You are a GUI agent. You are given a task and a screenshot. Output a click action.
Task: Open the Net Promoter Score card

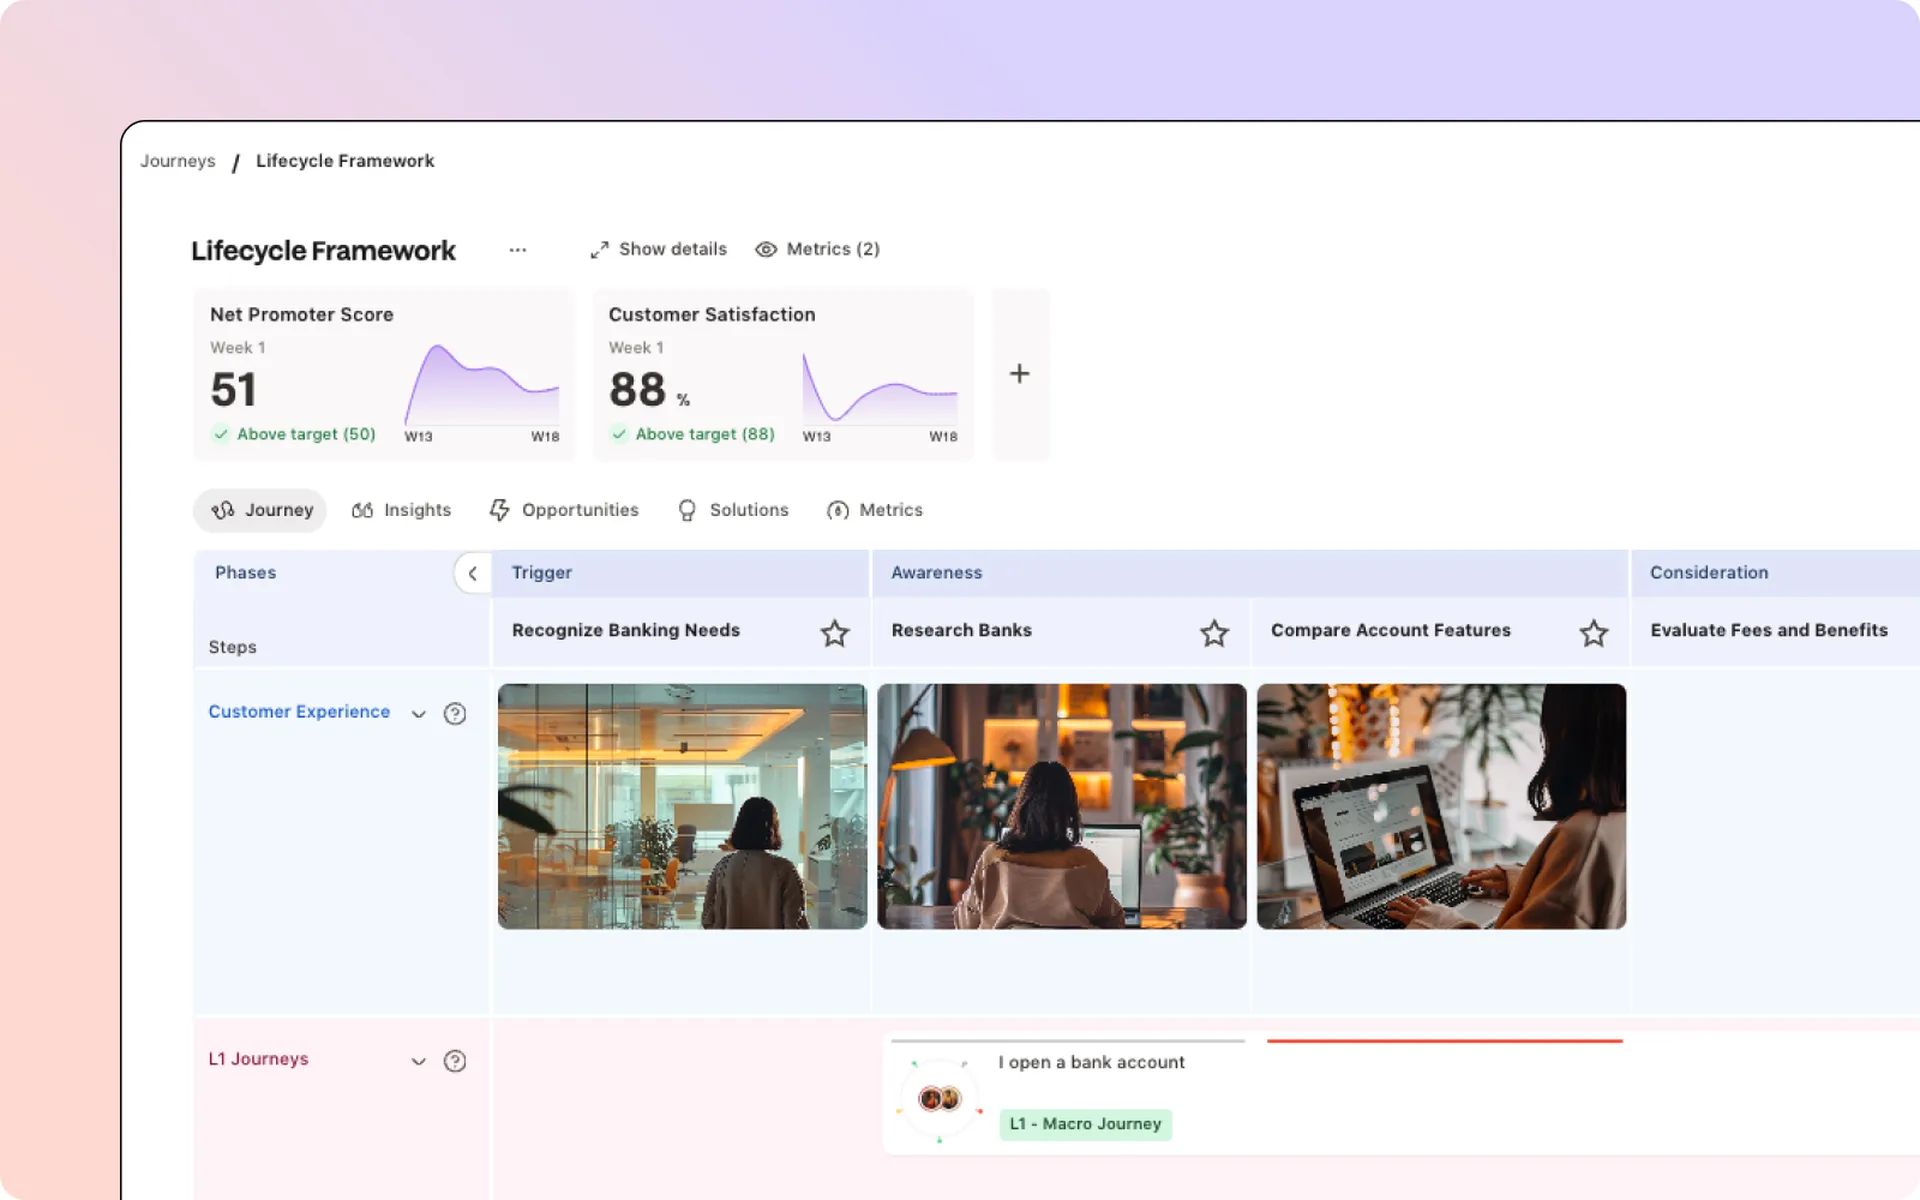coord(384,375)
